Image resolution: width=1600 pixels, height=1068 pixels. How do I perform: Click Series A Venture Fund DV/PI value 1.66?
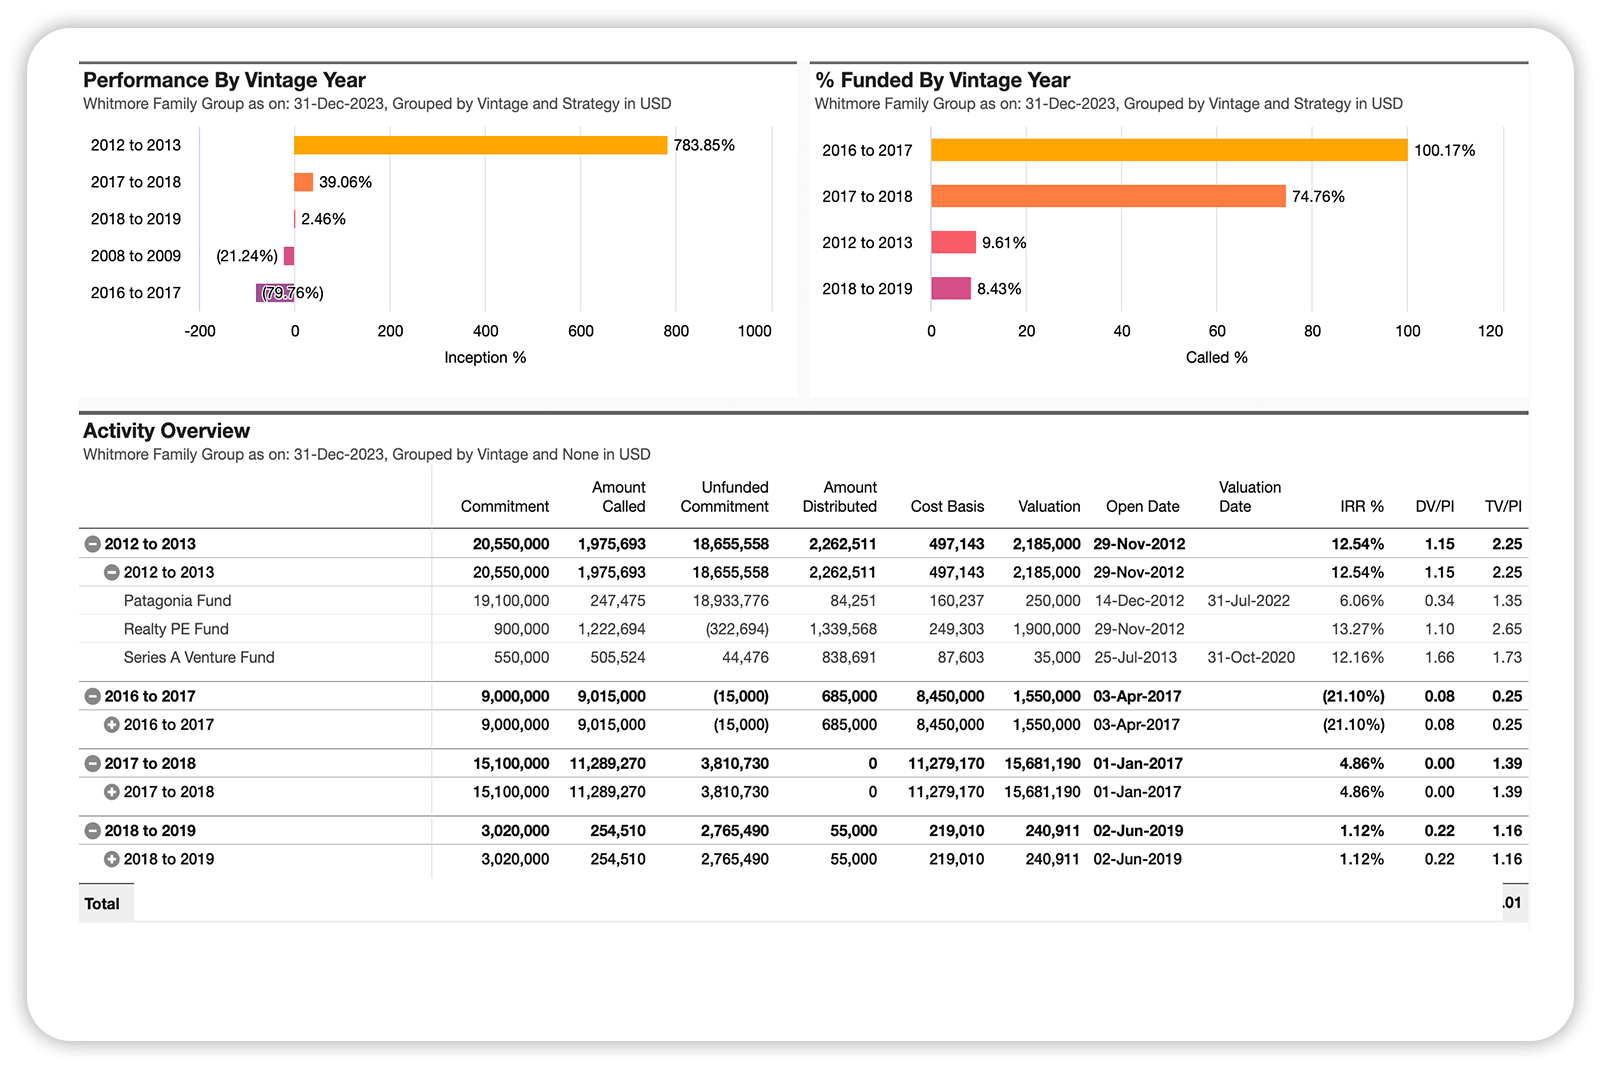click(1439, 657)
